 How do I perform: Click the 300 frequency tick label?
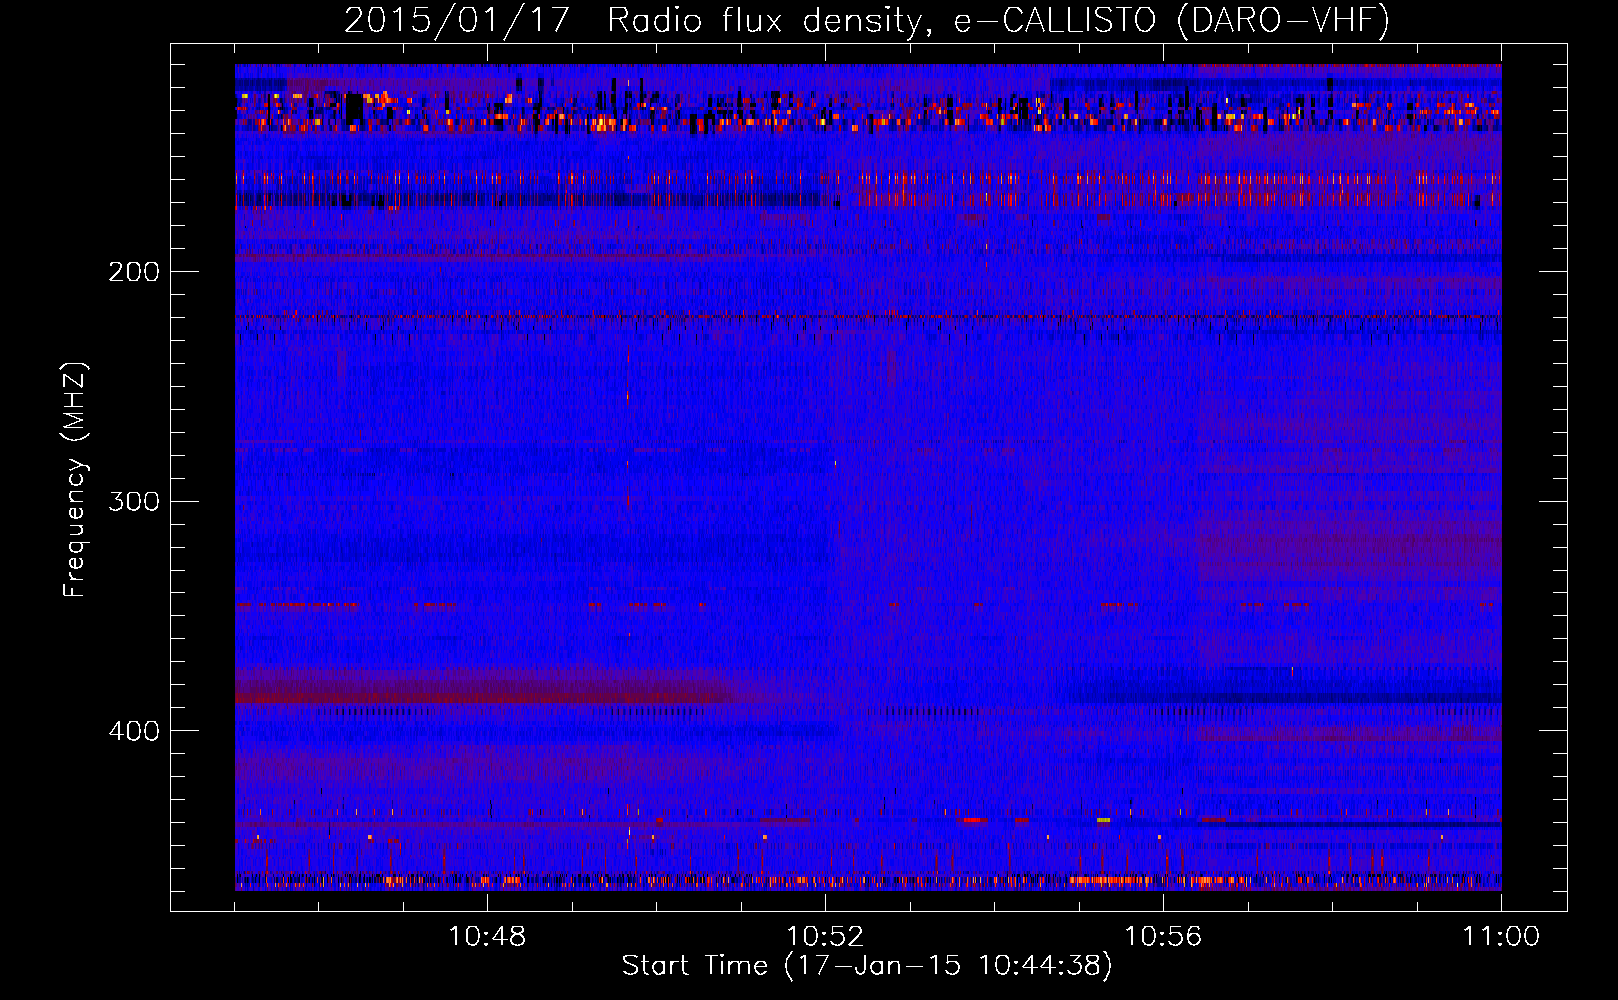[x=134, y=501]
